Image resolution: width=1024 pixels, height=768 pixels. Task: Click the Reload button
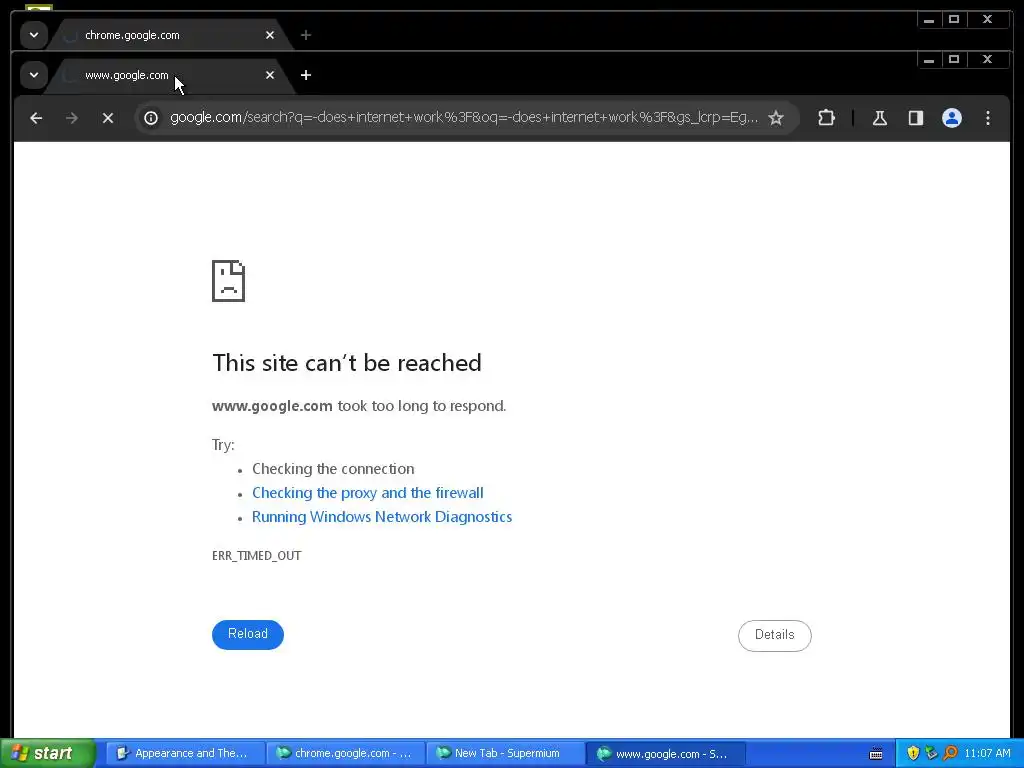tap(248, 634)
